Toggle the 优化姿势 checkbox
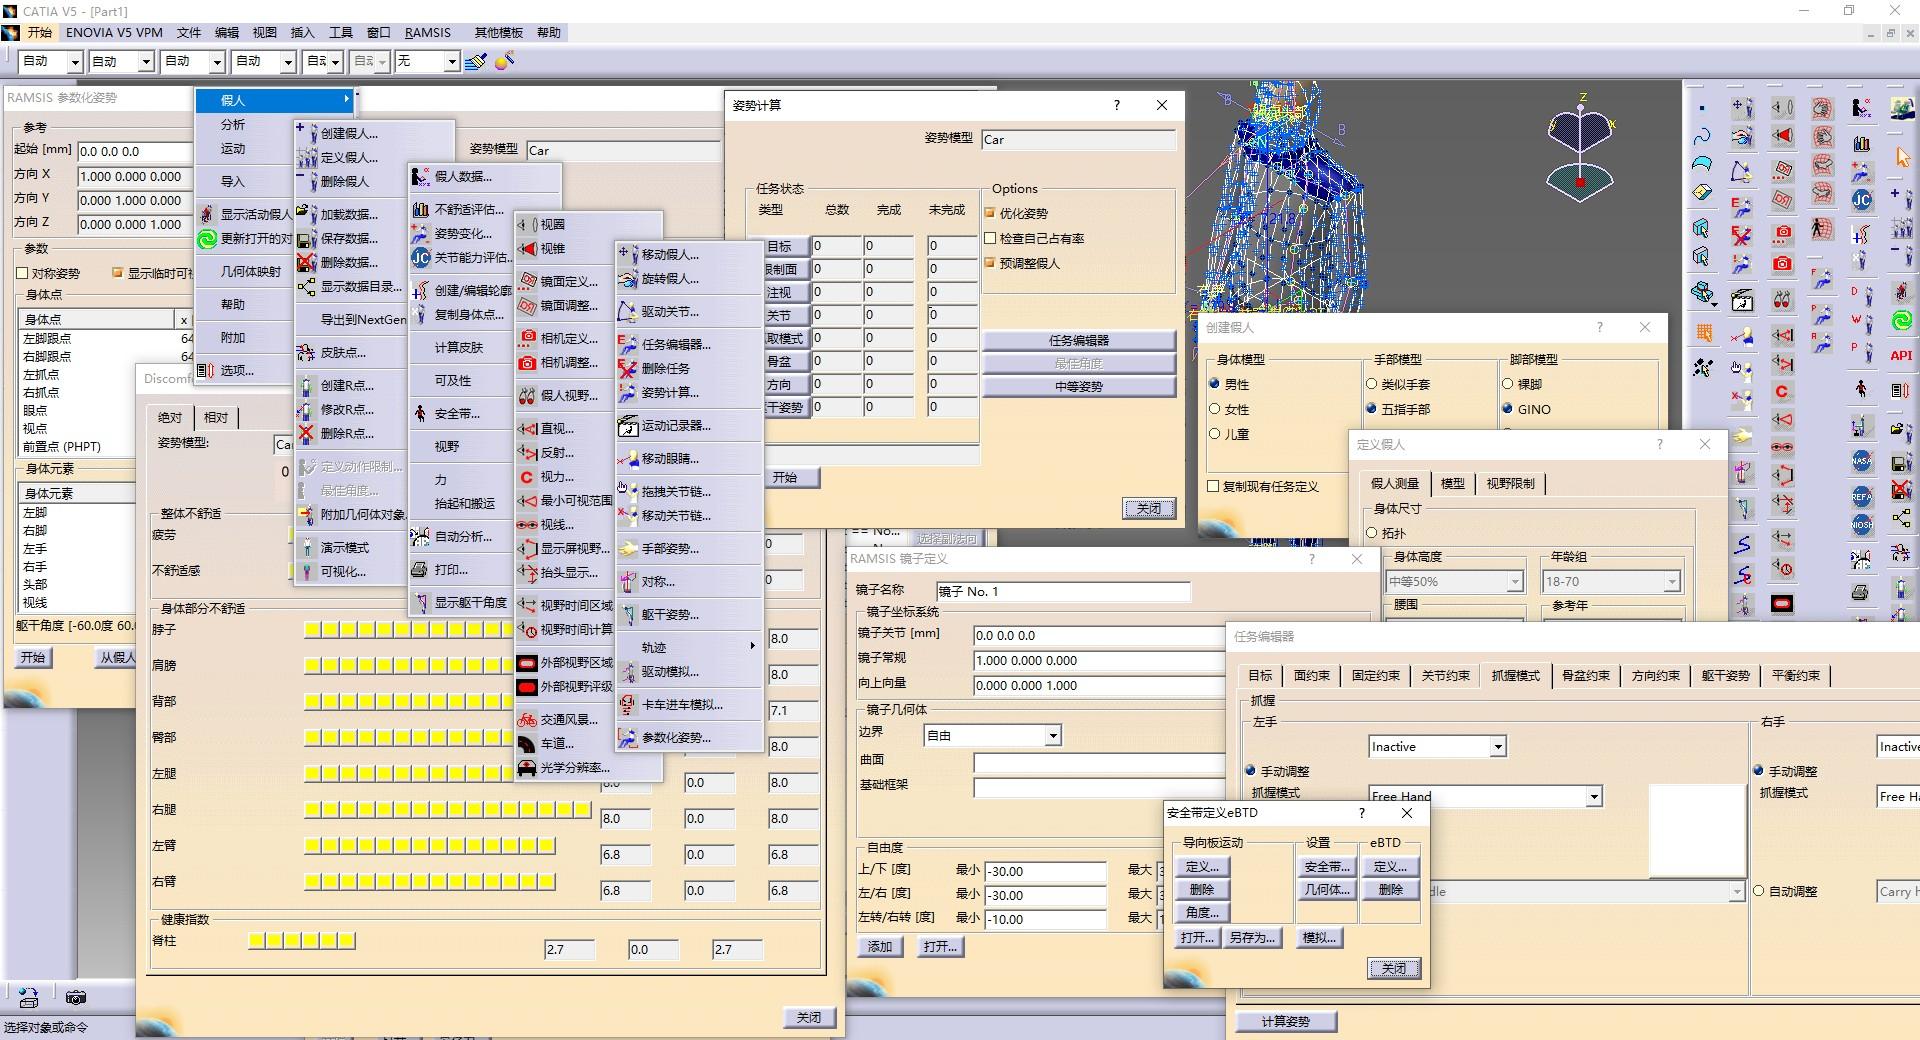This screenshot has width=1920, height=1040. click(990, 213)
